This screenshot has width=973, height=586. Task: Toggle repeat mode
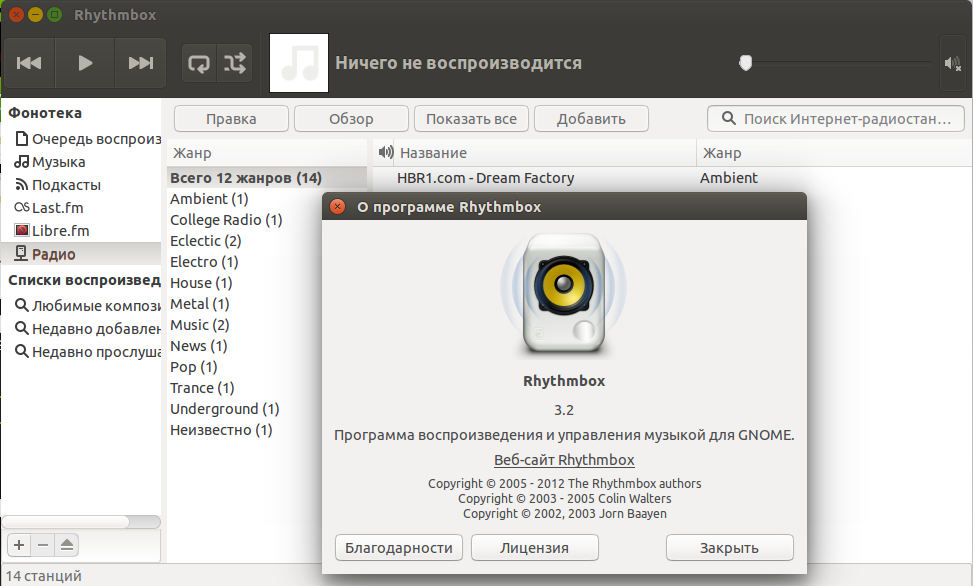pos(199,63)
